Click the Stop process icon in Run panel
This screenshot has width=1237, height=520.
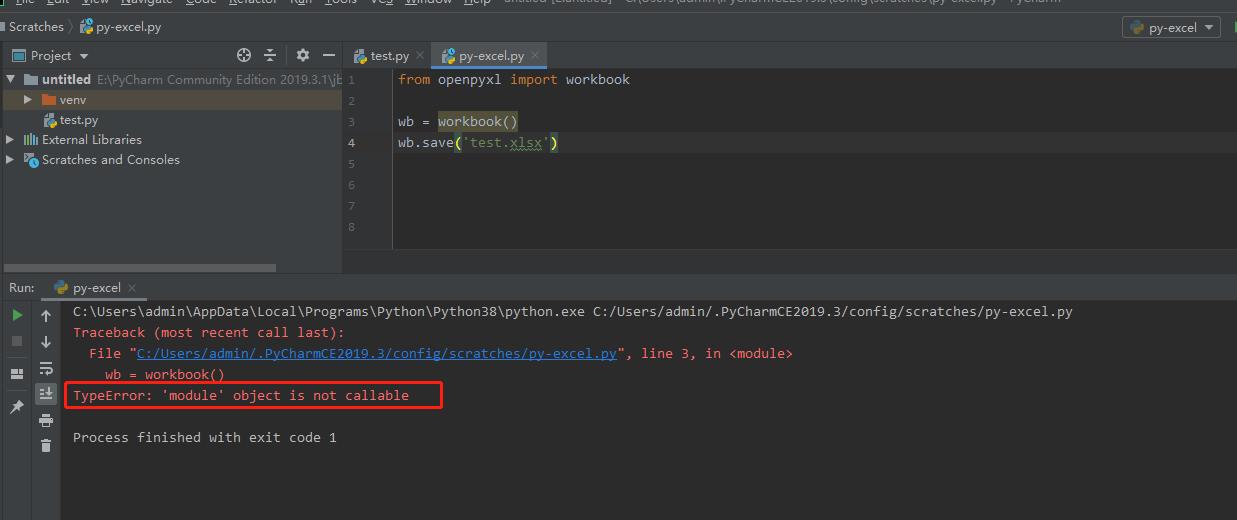coord(17,341)
